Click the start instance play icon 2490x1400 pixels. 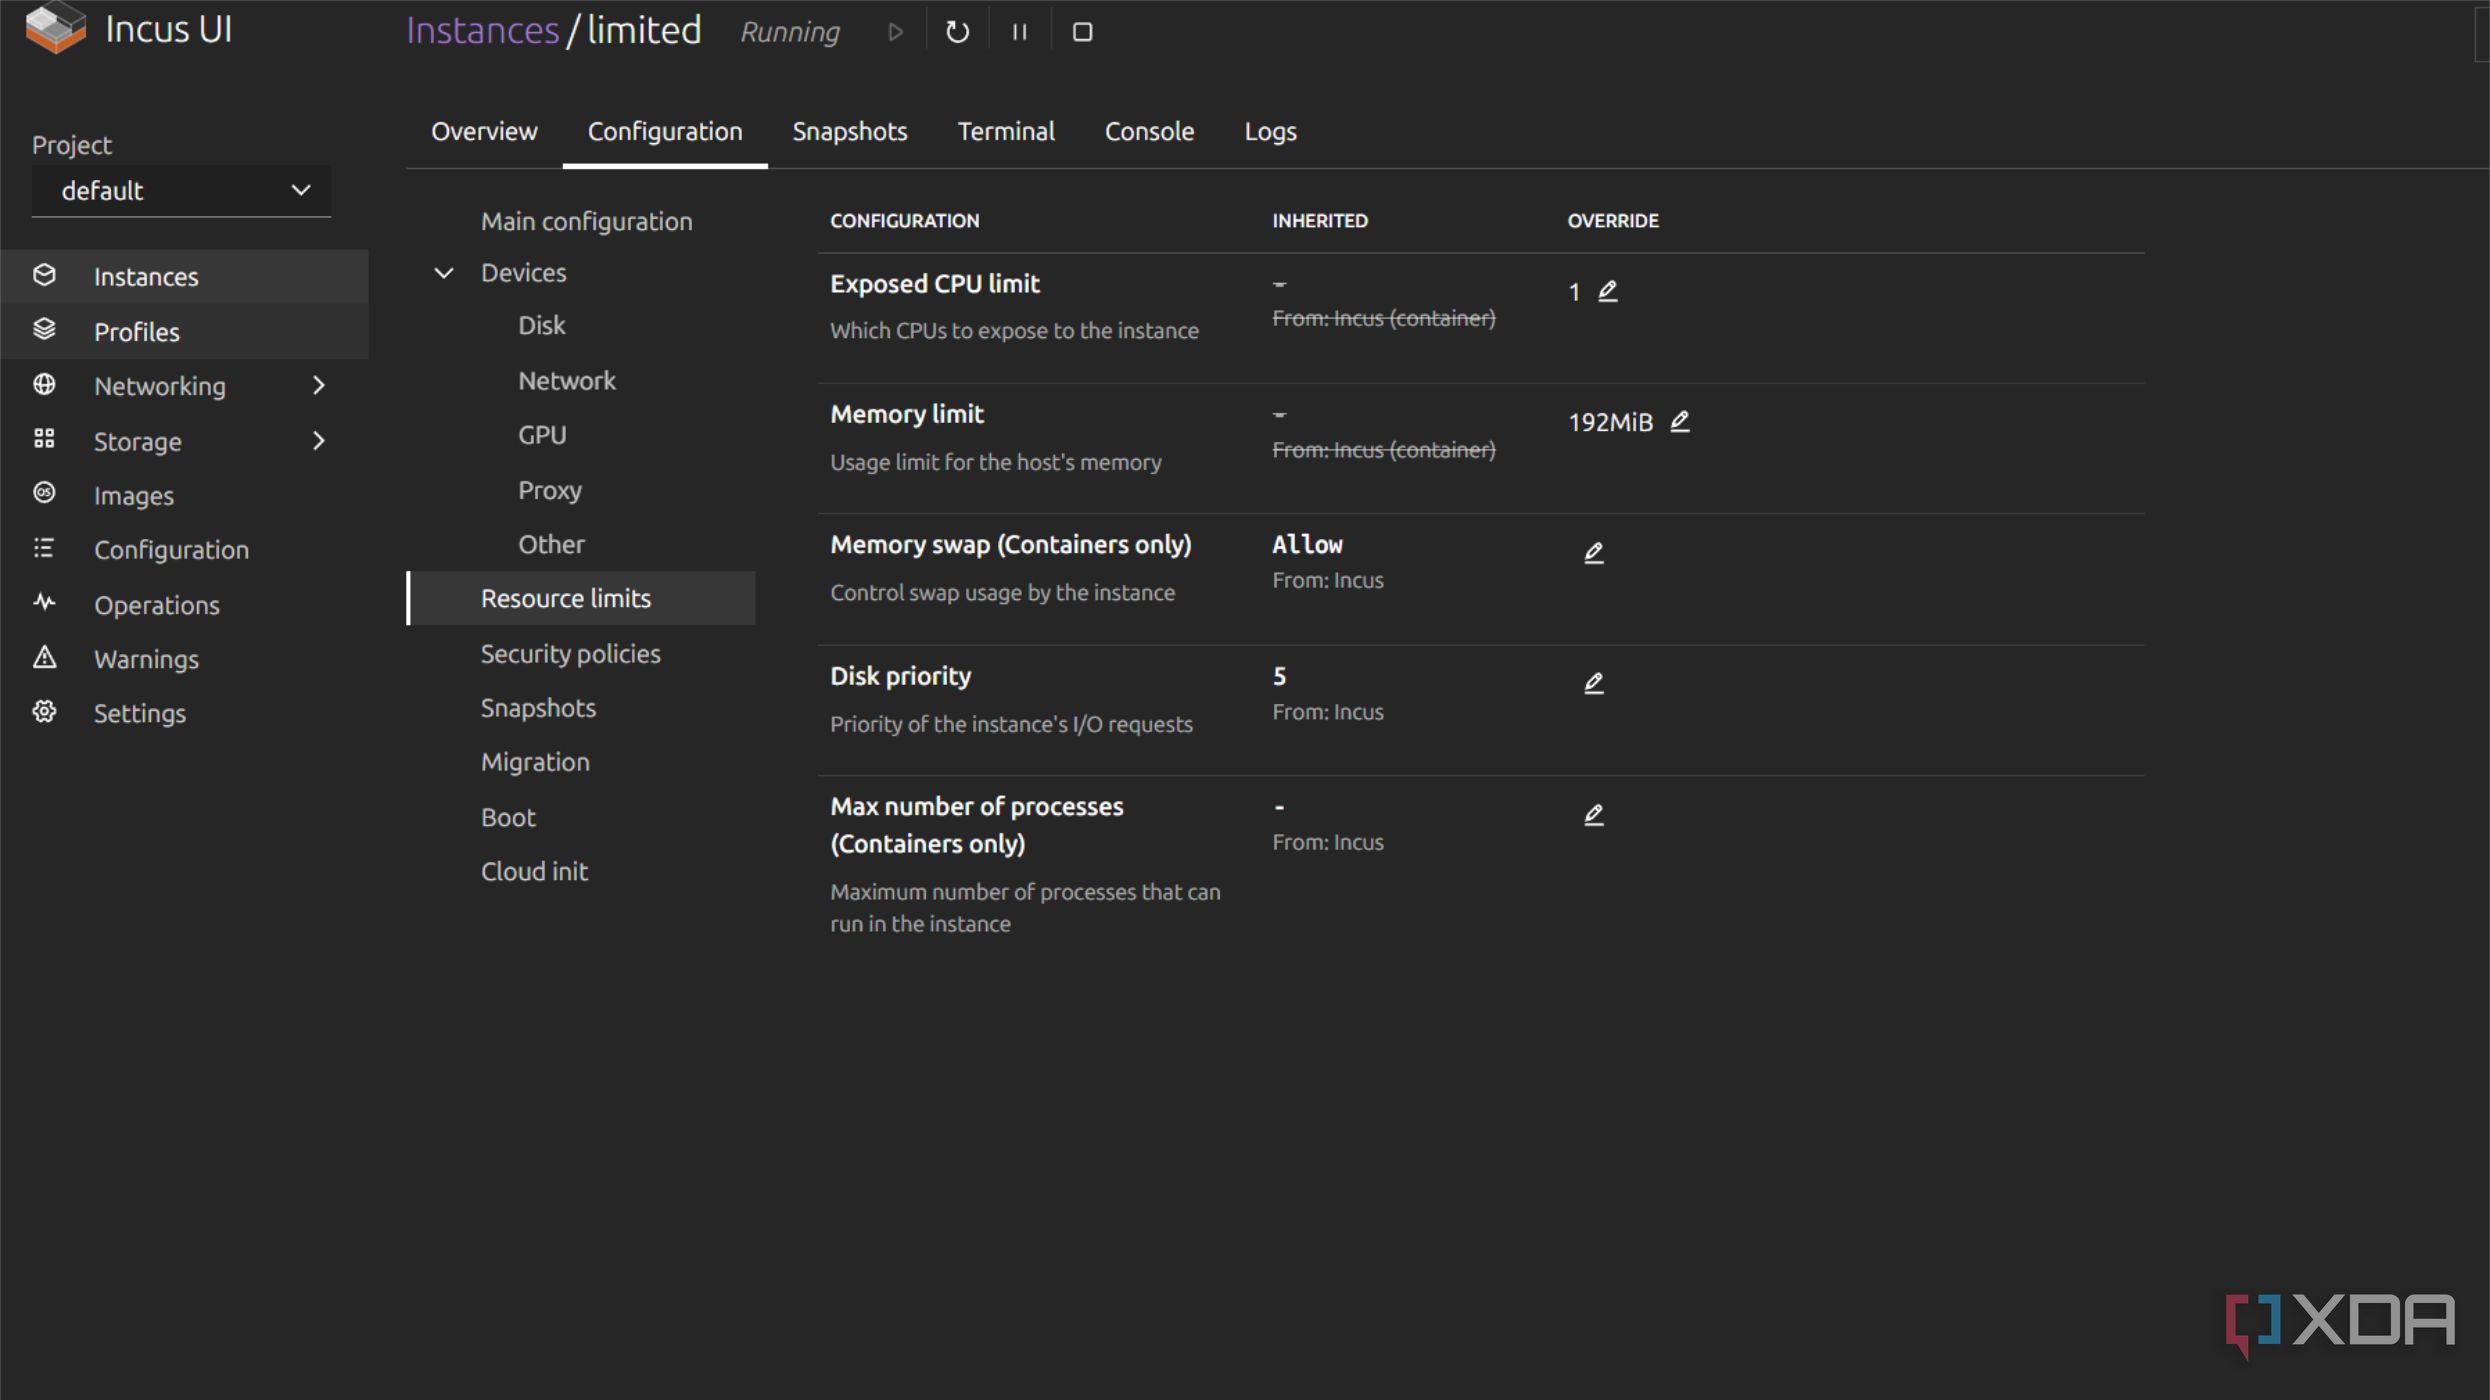click(x=896, y=32)
